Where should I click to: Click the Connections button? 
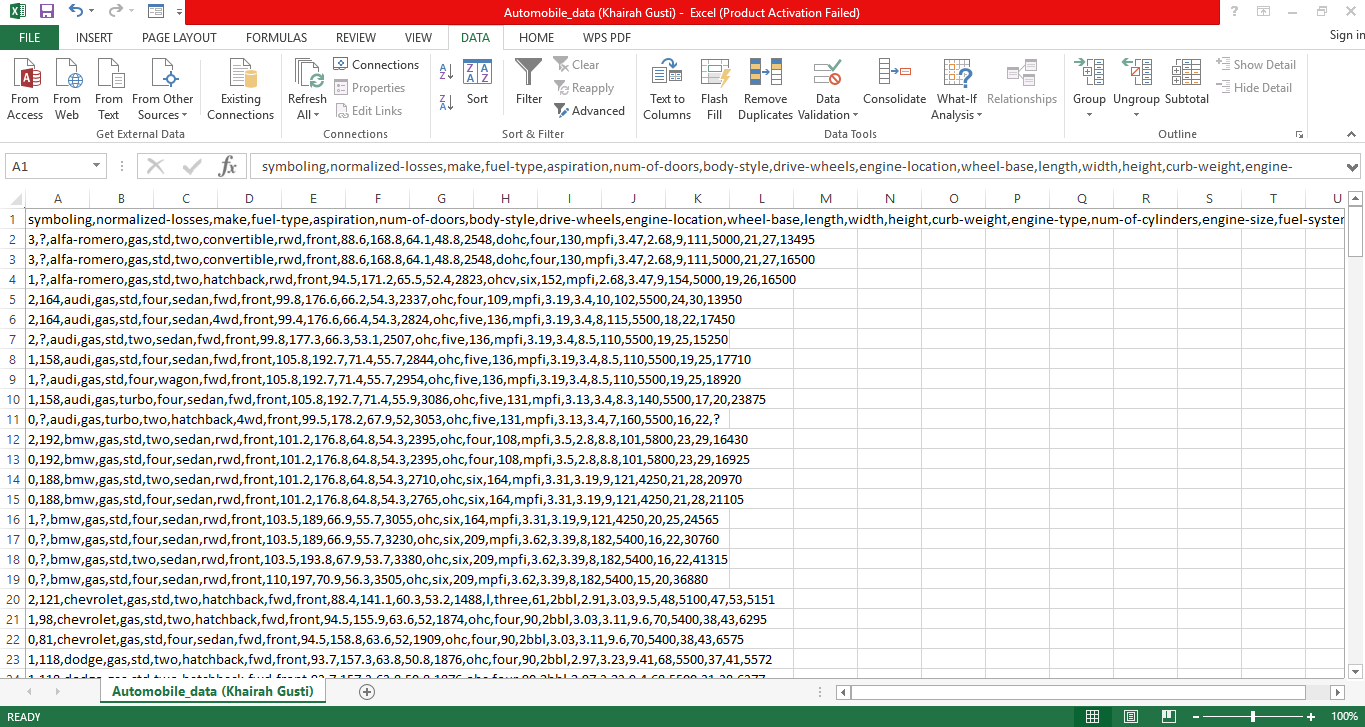click(376, 64)
